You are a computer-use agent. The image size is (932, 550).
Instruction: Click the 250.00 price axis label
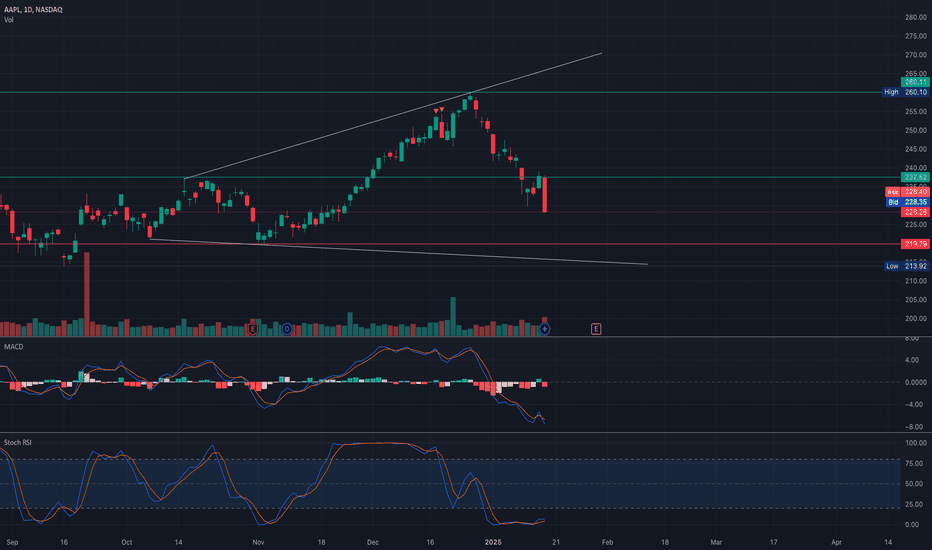(x=916, y=130)
